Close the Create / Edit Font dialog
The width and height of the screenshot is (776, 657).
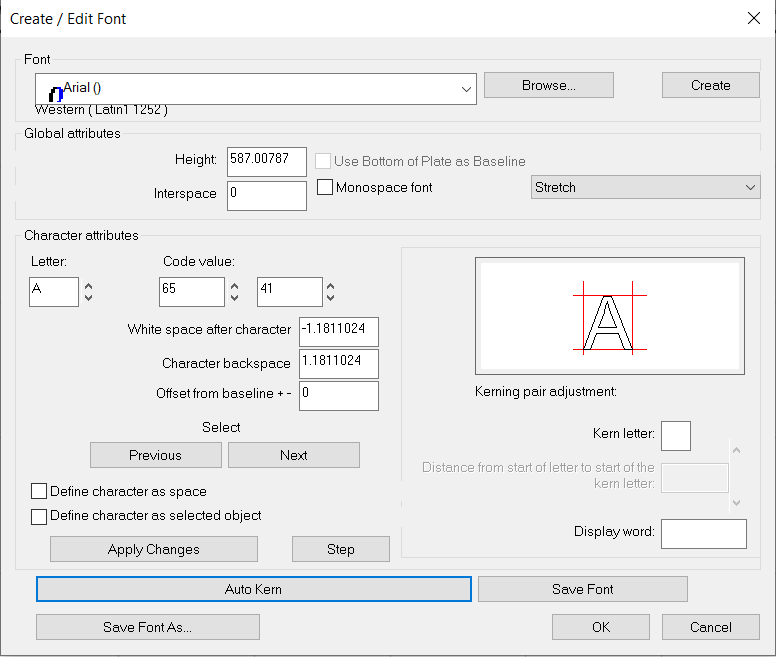(x=753, y=18)
